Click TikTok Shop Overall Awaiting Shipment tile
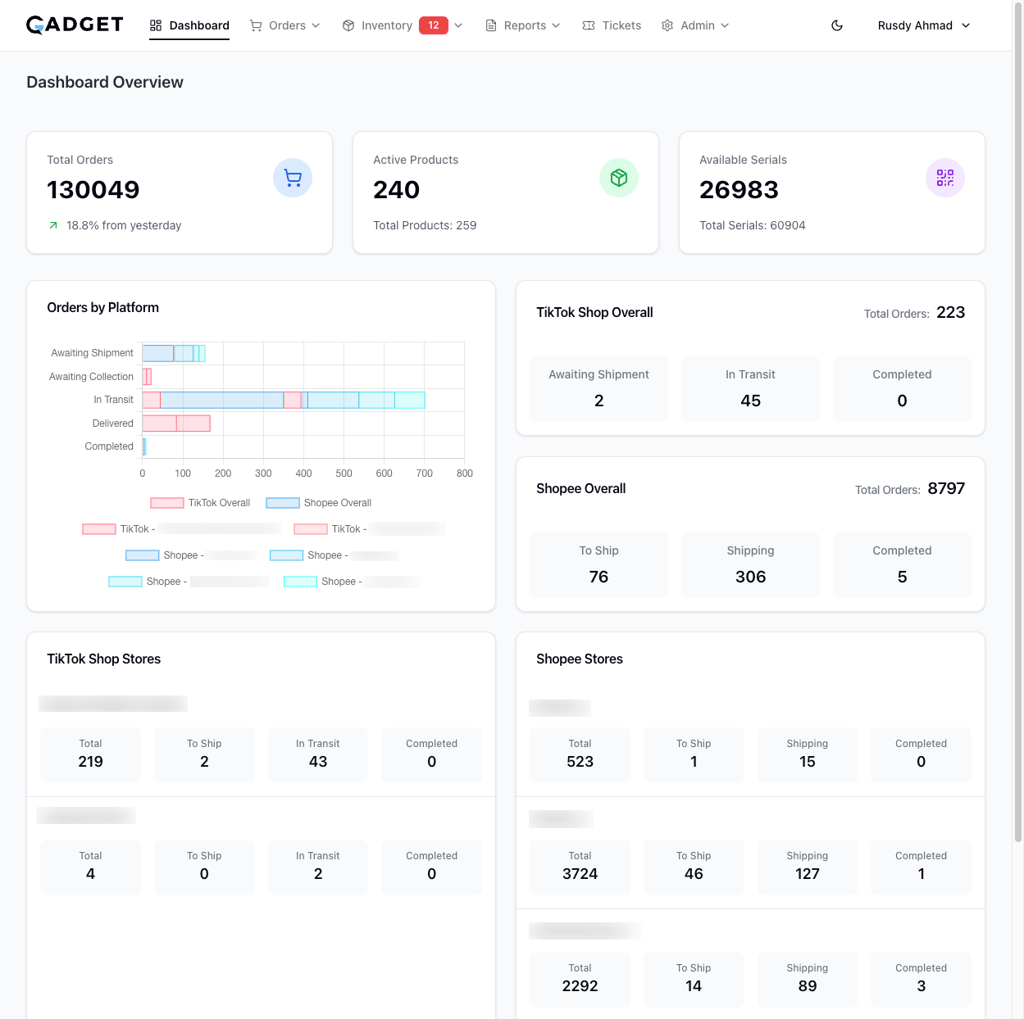 pyautogui.click(x=599, y=389)
